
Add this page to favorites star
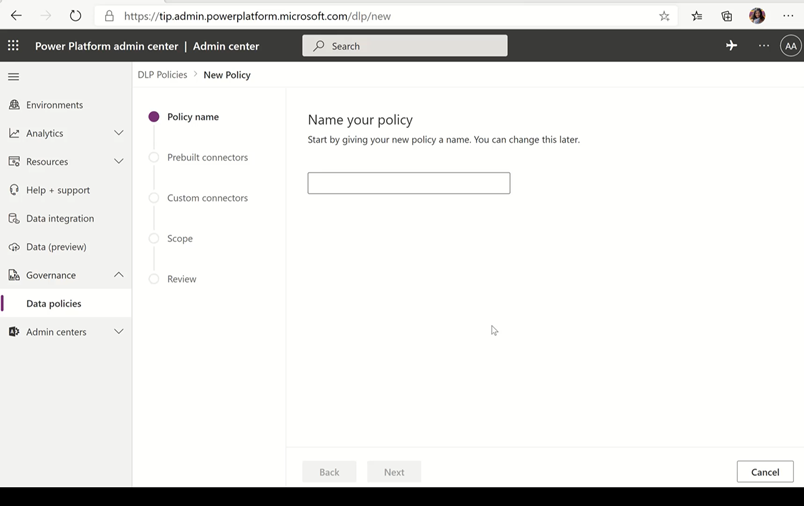coord(664,16)
